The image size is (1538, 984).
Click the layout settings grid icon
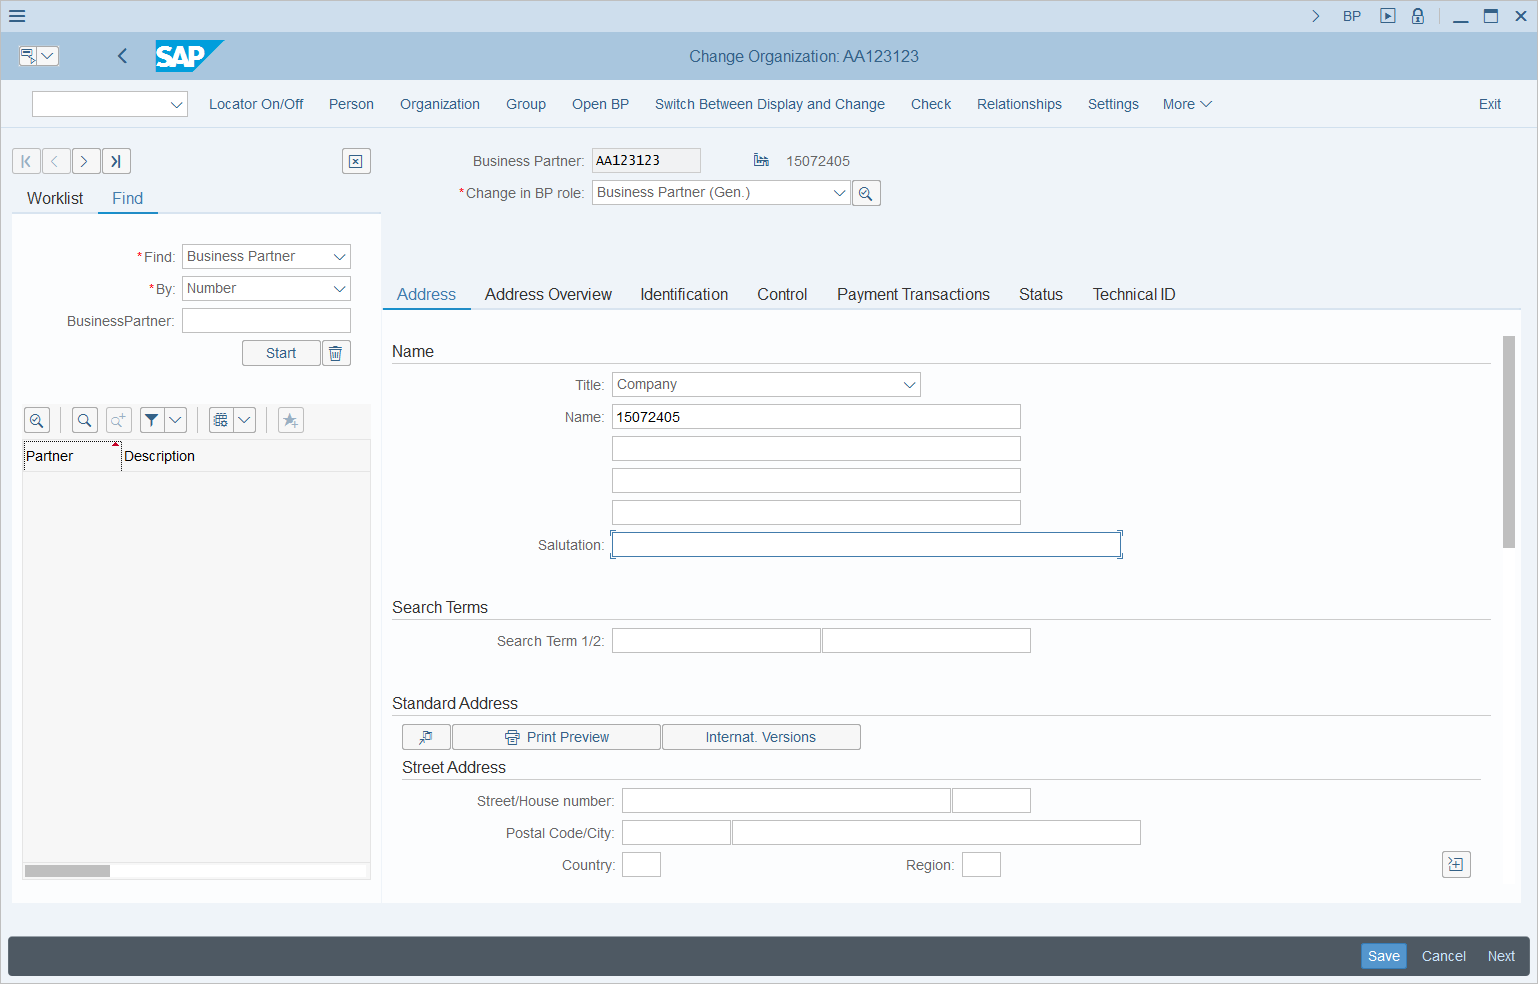pos(221,420)
